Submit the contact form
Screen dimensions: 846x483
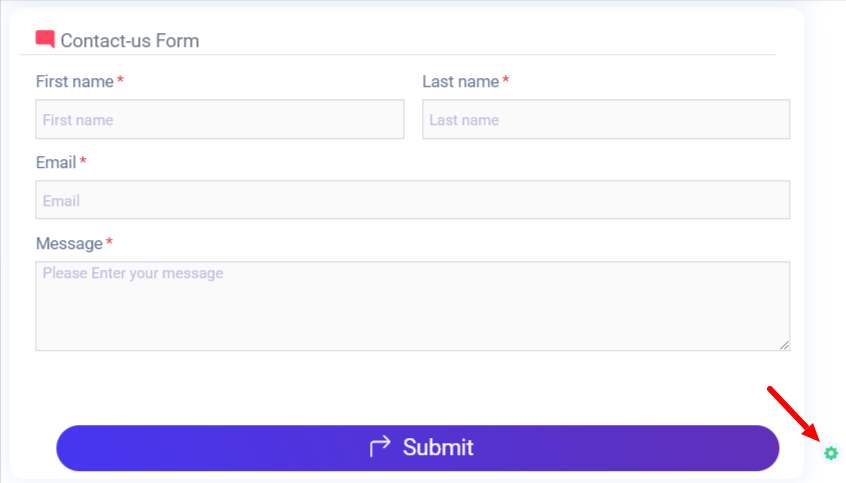(418, 447)
